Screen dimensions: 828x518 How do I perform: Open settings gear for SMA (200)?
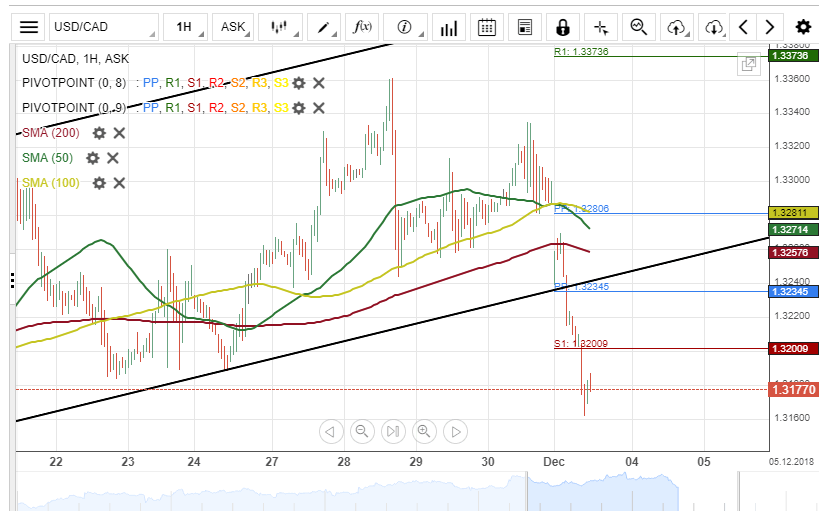coord(99,133)
